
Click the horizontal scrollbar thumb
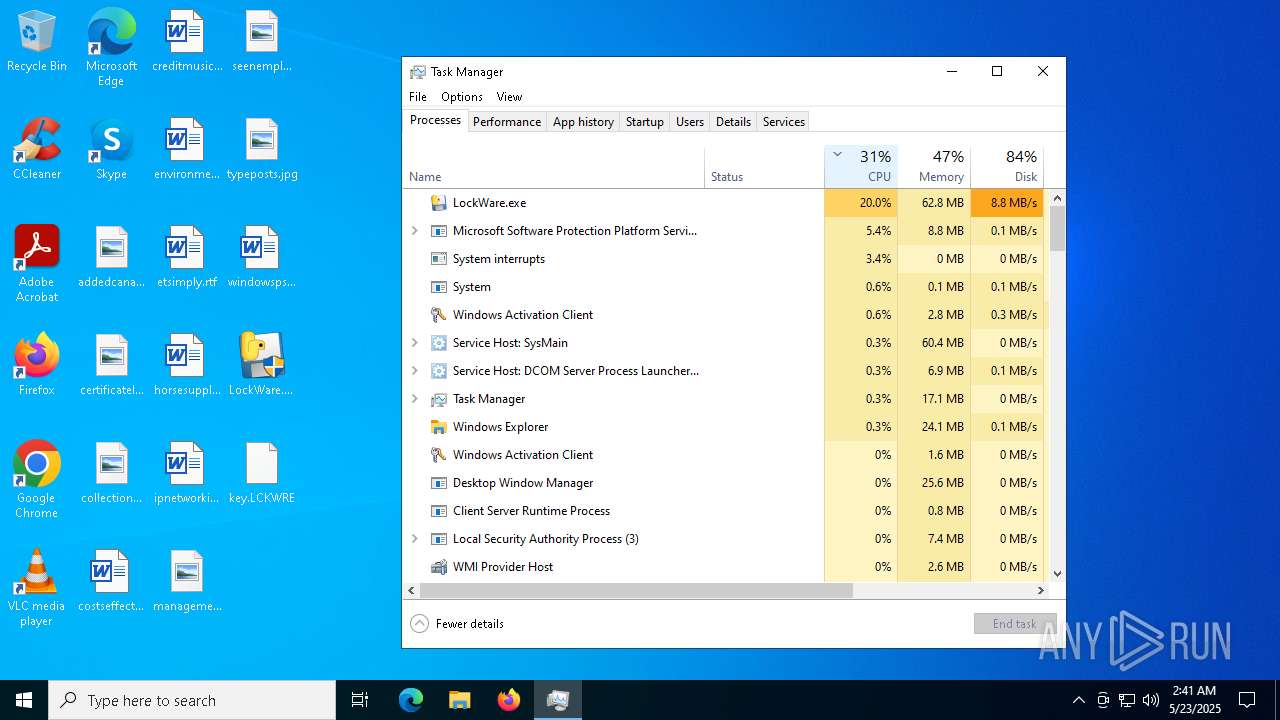636,591
